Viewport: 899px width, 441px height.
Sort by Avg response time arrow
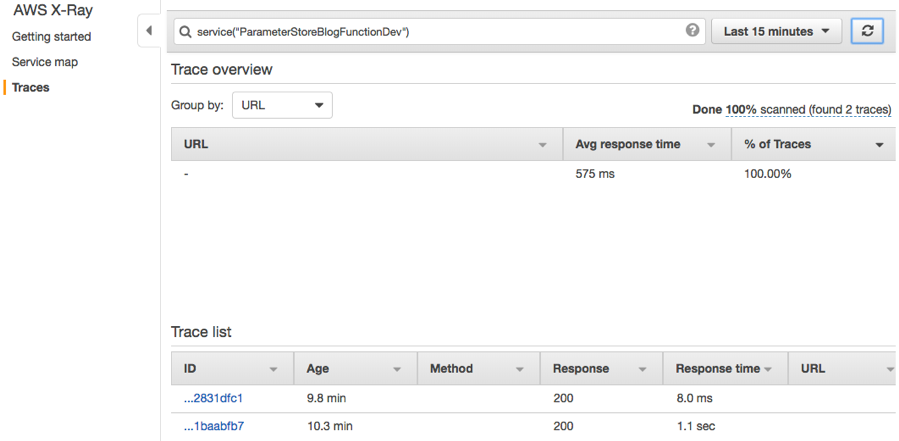click(711, 145)
